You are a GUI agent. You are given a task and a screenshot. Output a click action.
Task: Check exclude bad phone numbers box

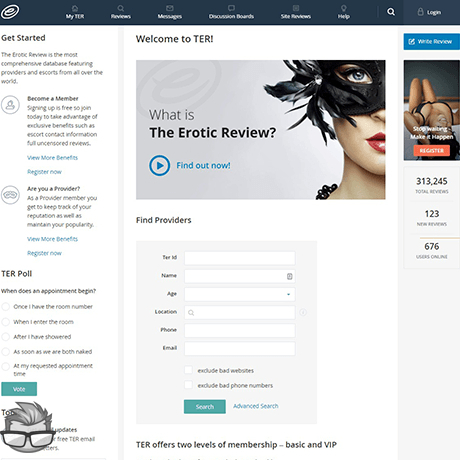pyautogui.click(x=188, y=385)
